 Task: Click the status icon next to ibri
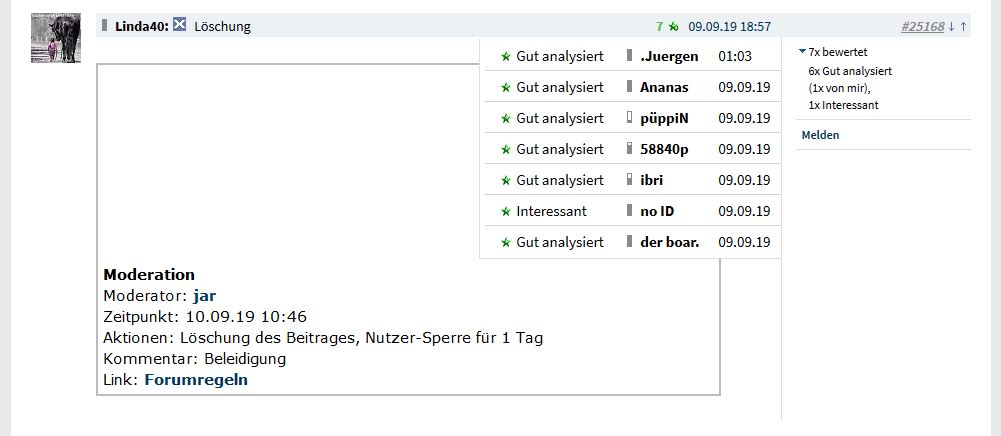pyautogui.click(x=630, y=180)
